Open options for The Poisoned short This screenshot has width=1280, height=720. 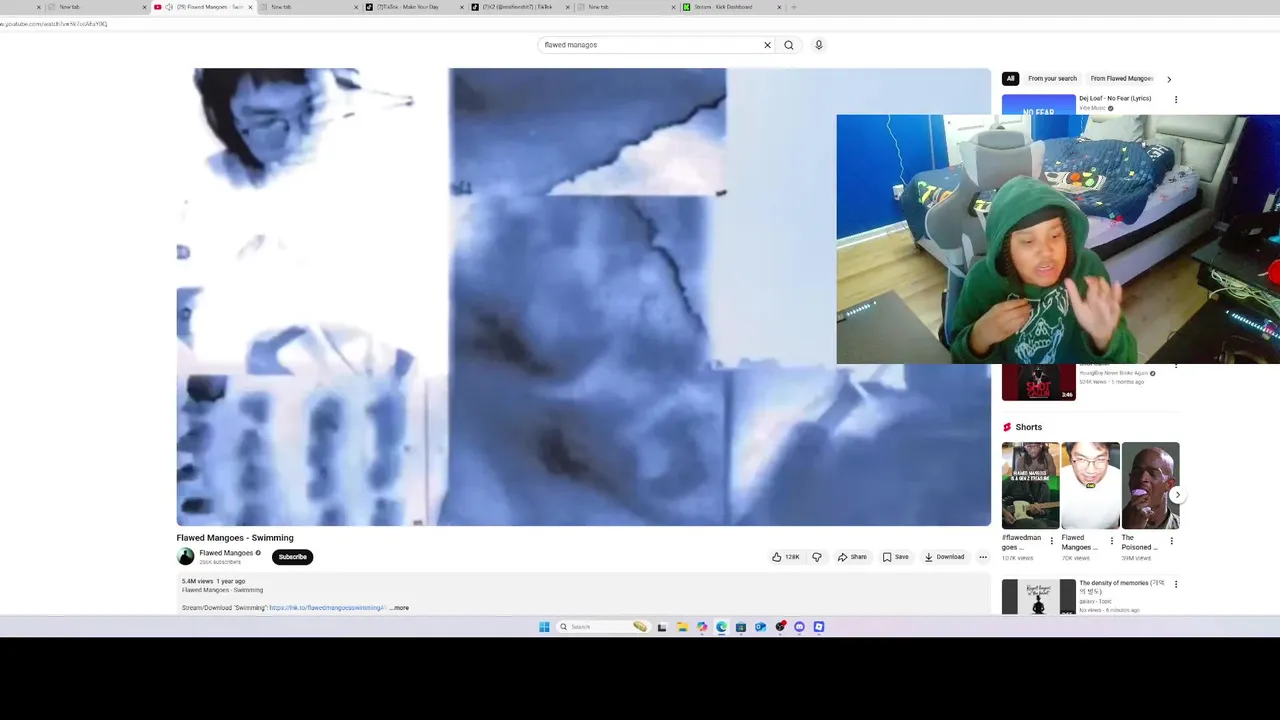[x=1171, y=541]
